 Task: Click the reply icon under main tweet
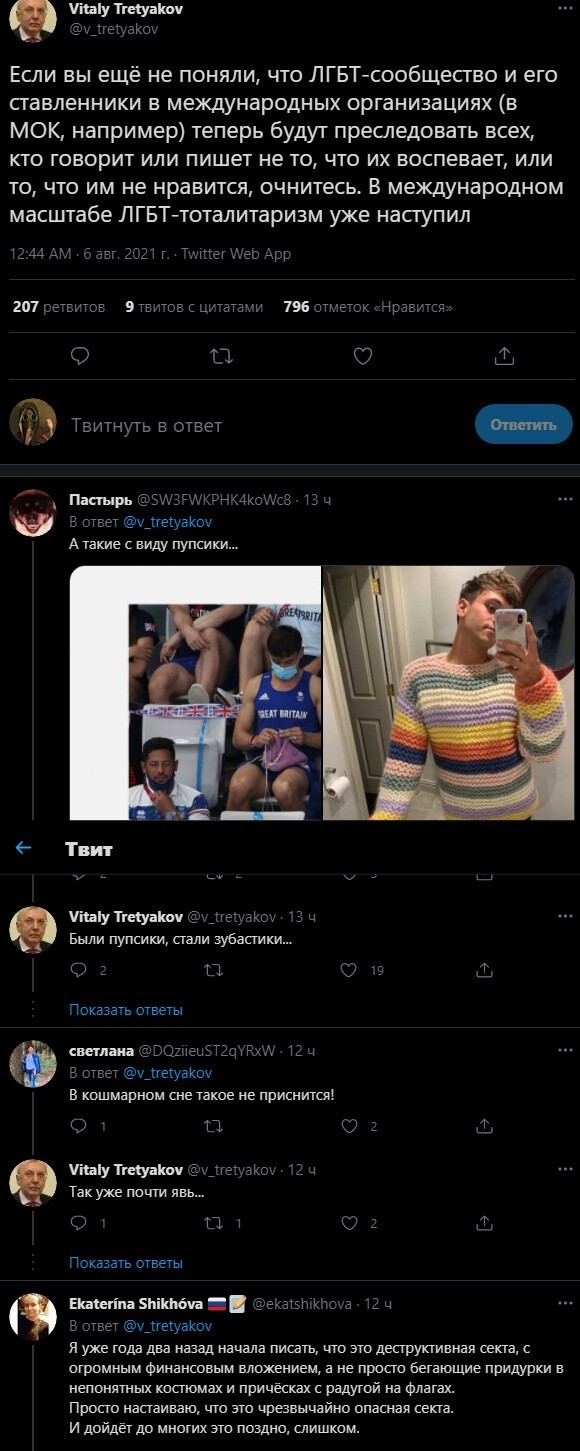tap(82, 356)
